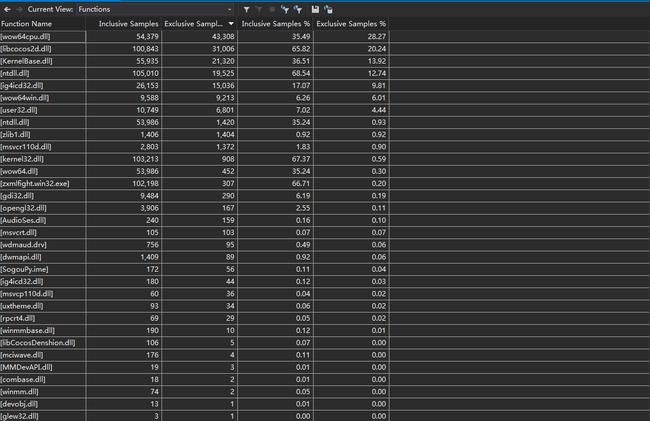
Task: Sort by Inclusive Samples column header
Action: click(x=124, y=24)
